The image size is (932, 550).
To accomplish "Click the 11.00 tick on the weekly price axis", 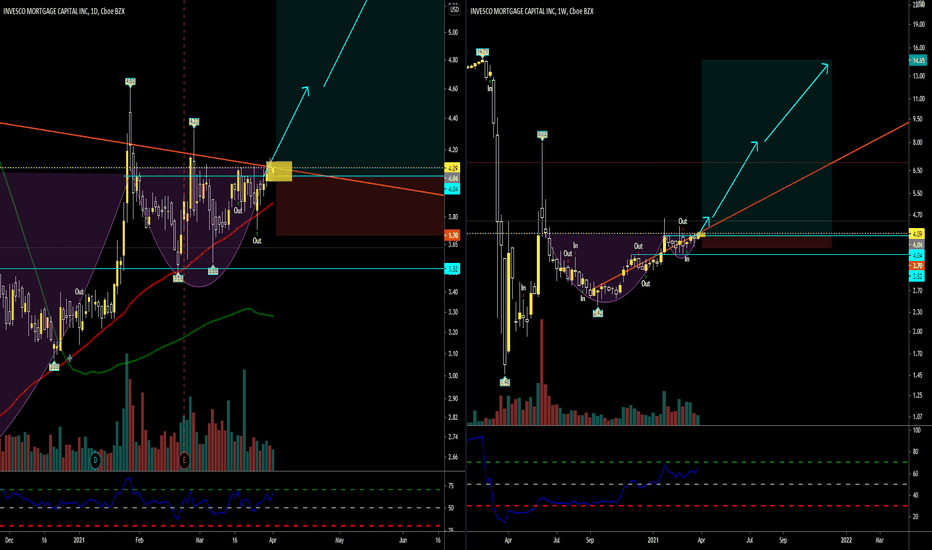I will coord(918,99).
